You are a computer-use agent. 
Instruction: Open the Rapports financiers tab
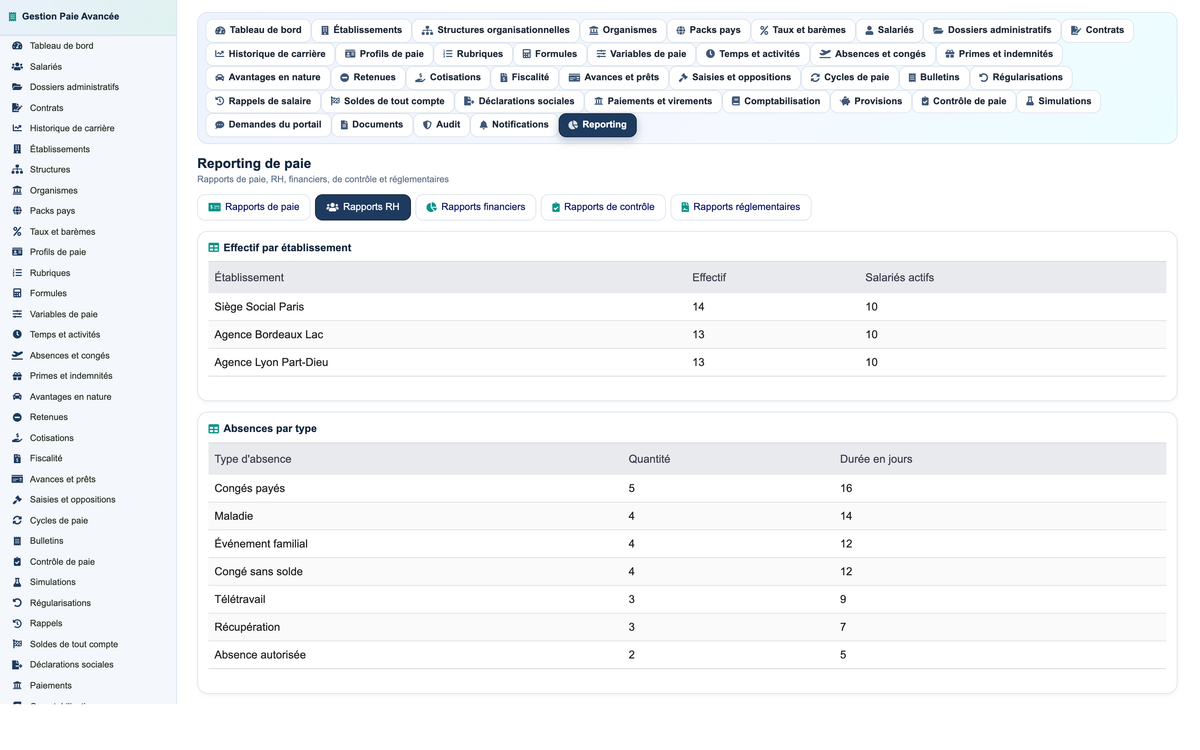pos(476,207)
